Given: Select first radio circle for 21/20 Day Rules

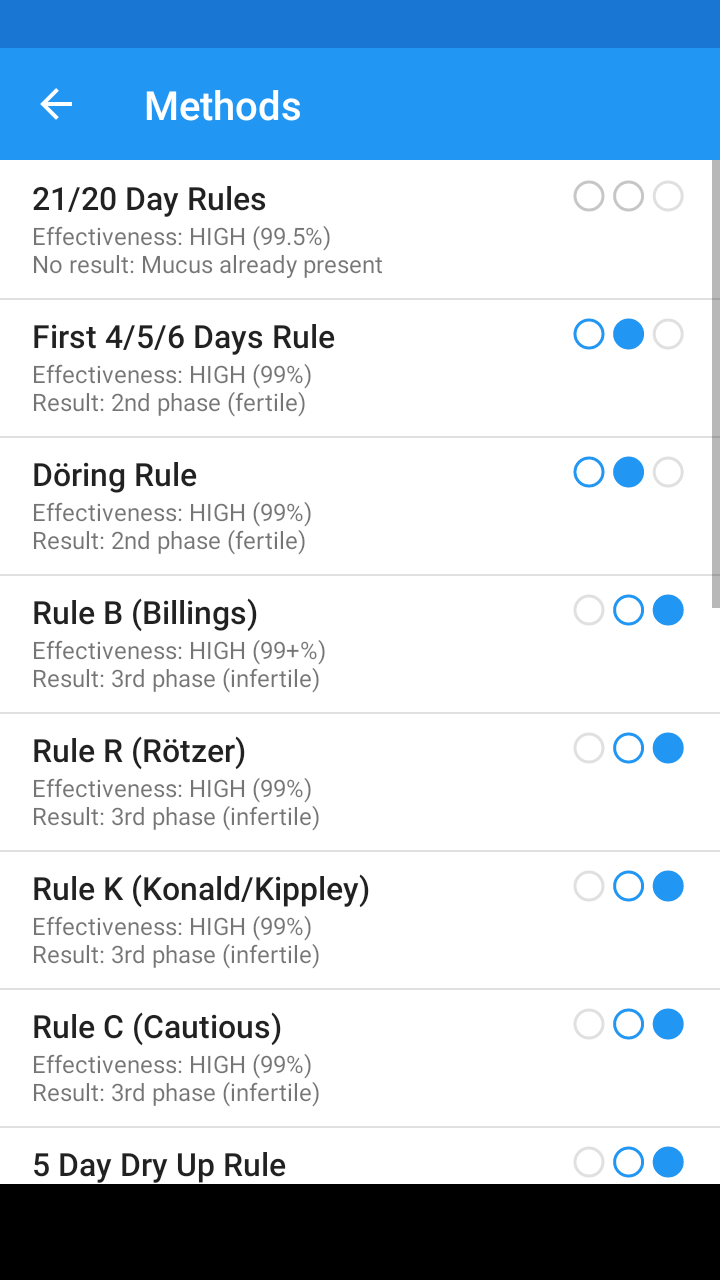Looking at the screenshot, I should [589, 196].
